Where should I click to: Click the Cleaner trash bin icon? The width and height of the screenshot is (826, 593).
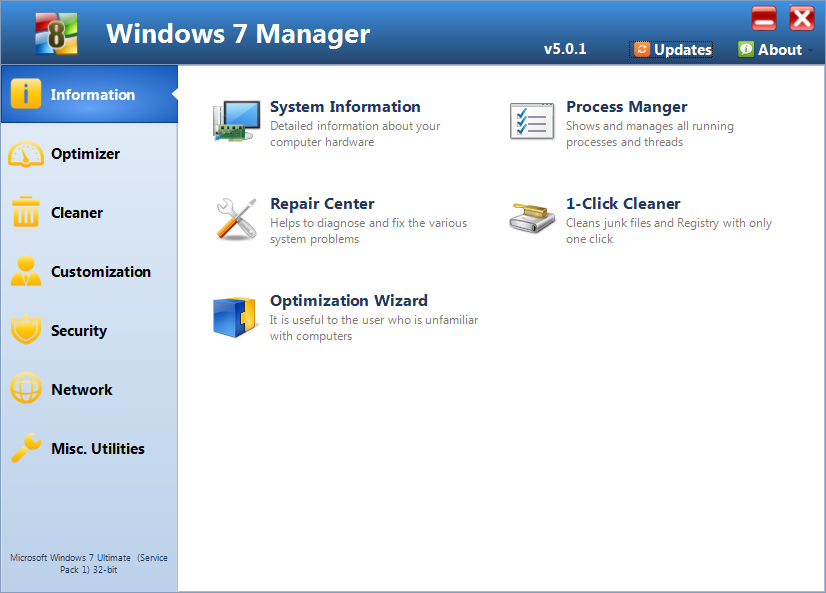click(26, 212)
